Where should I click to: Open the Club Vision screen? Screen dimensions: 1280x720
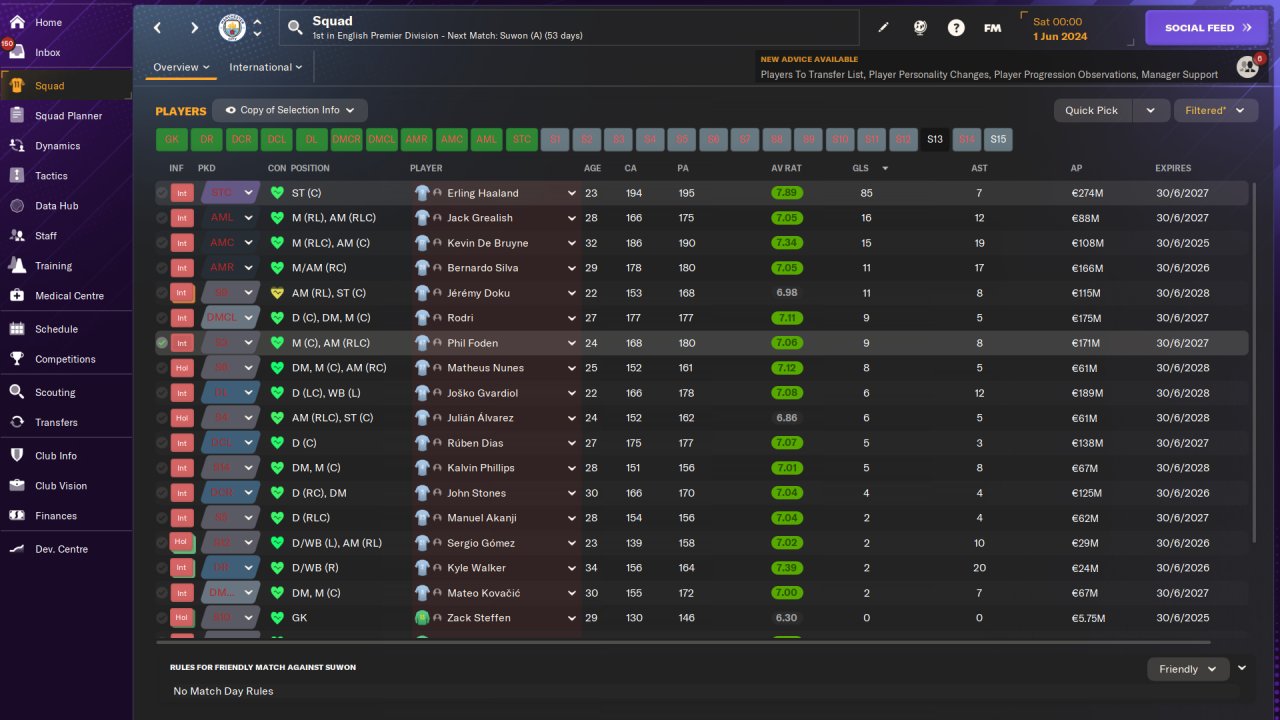(x=61, y=486)
